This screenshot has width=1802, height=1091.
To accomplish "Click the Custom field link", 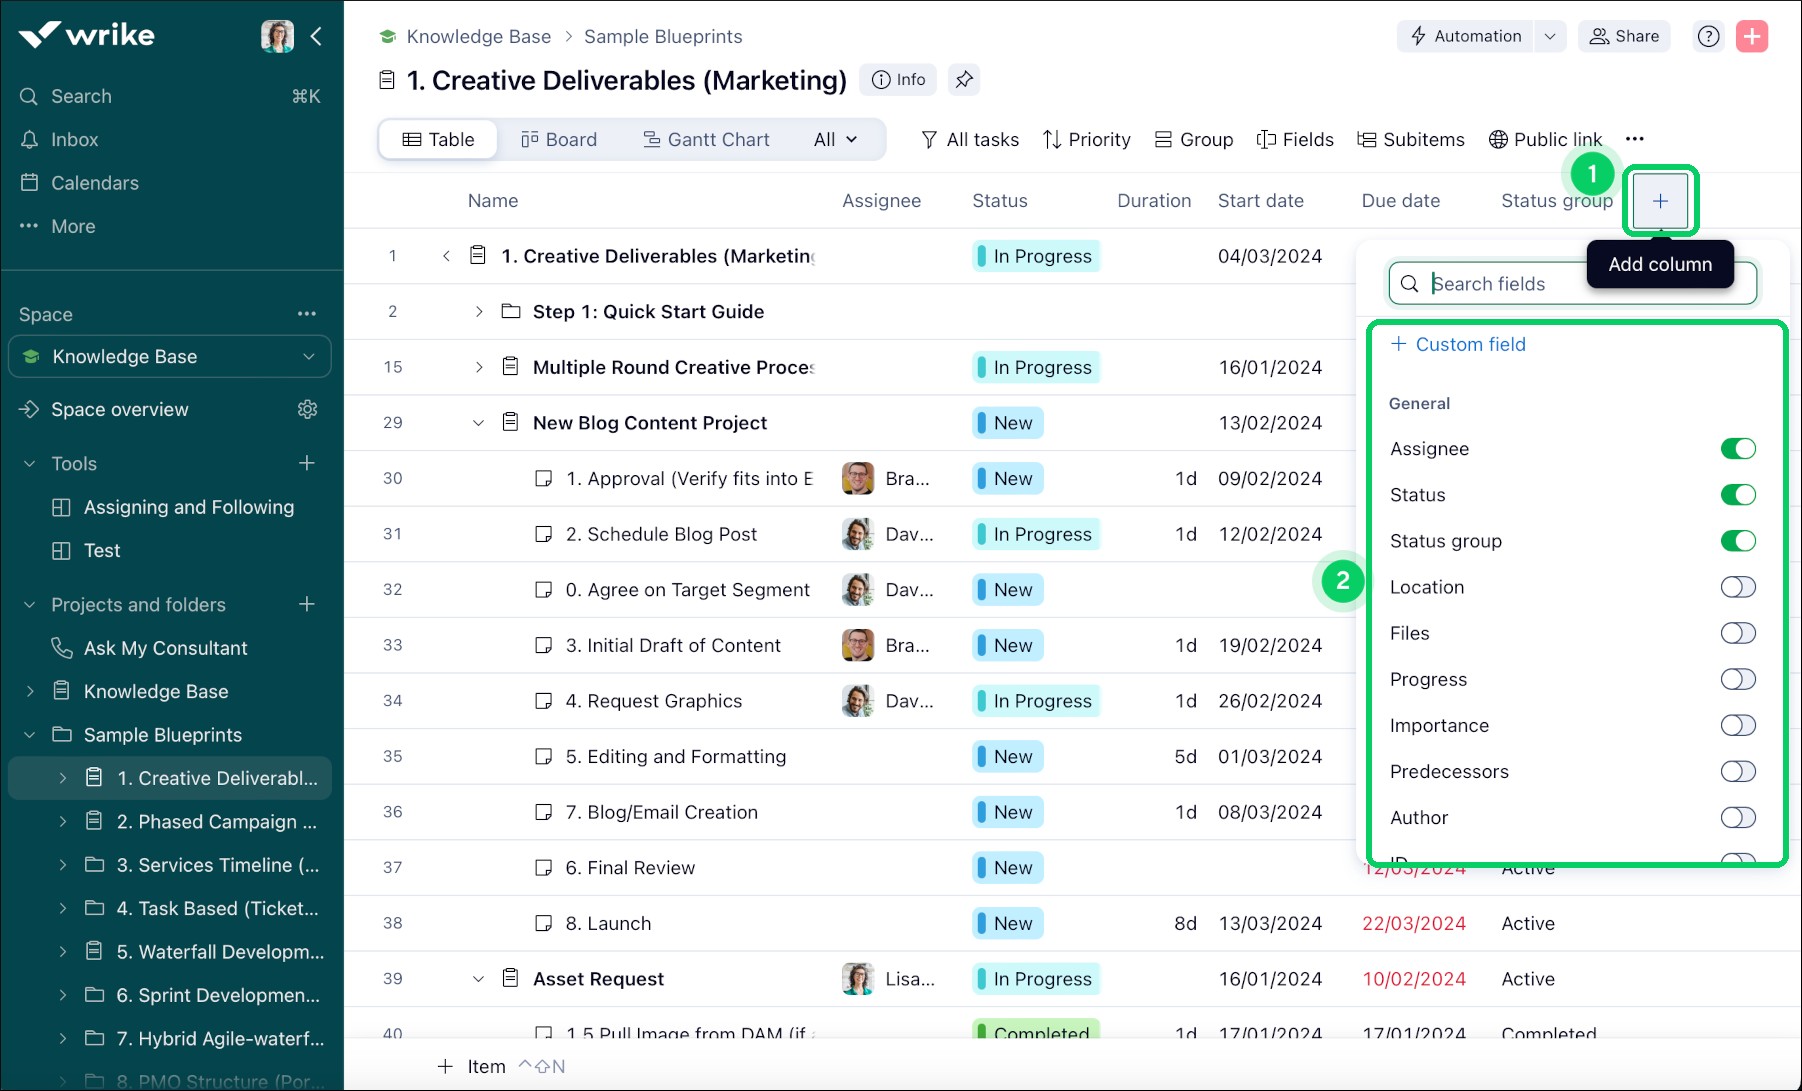I will click(x=1470, y=343).
